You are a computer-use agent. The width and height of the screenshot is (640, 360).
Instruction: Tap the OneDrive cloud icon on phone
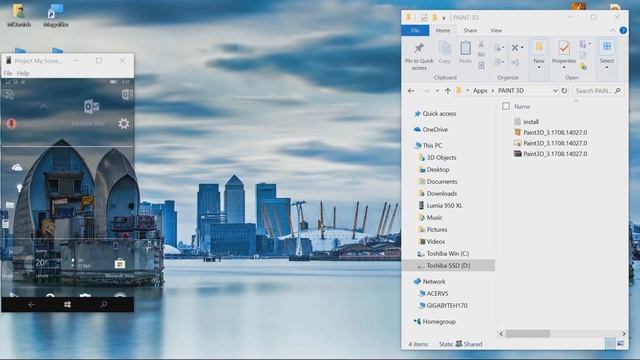pos(17,167)
